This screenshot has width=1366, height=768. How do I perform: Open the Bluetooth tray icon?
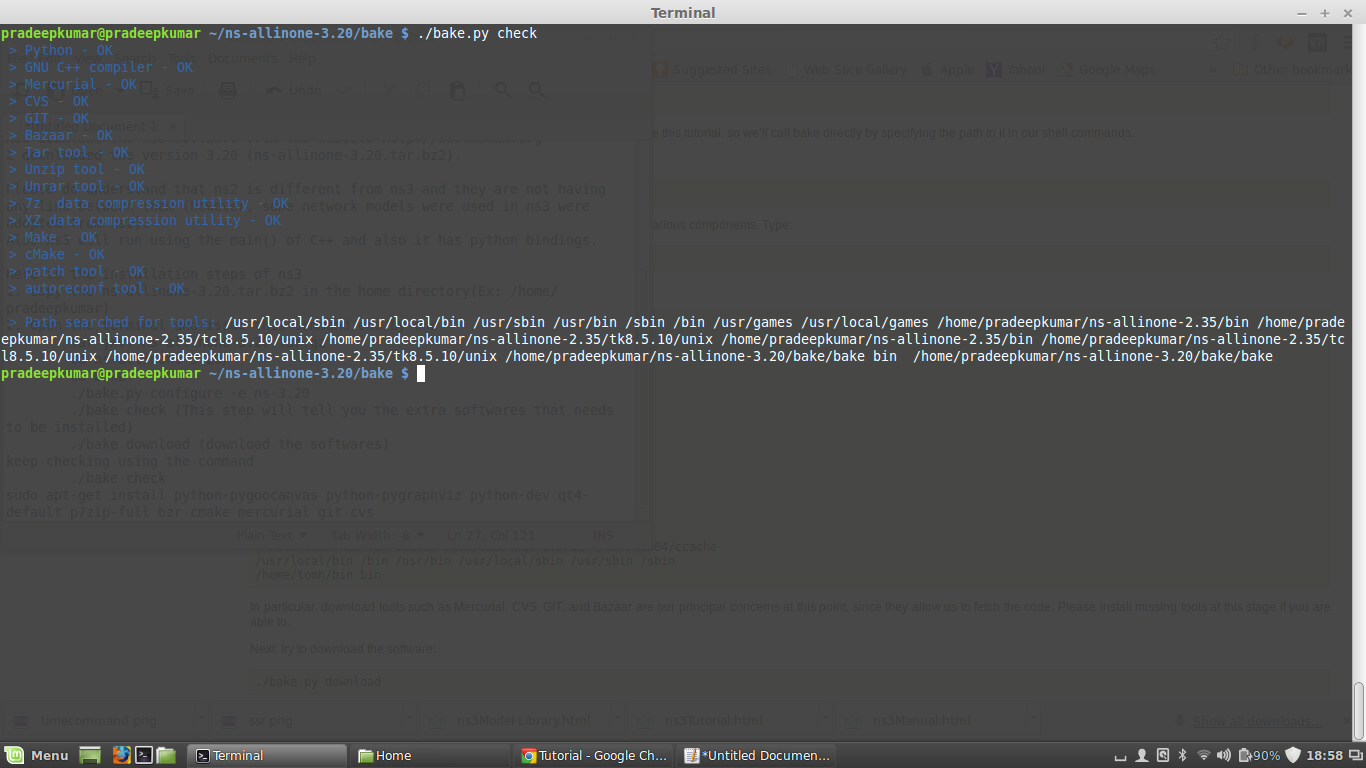tap(1182, 755)
